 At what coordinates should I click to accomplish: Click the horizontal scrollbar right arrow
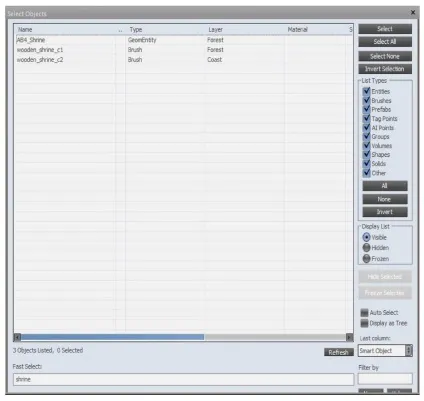pyautogui.click(x=349, y=338)
